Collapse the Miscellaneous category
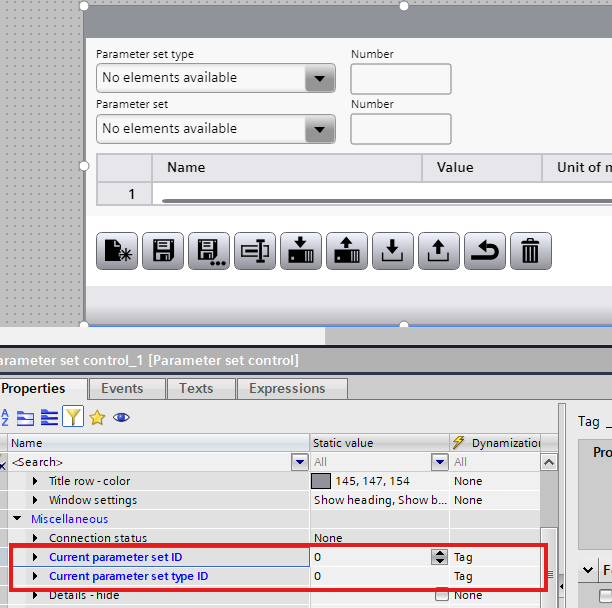612x608 pixels. (x=17, y=519)
